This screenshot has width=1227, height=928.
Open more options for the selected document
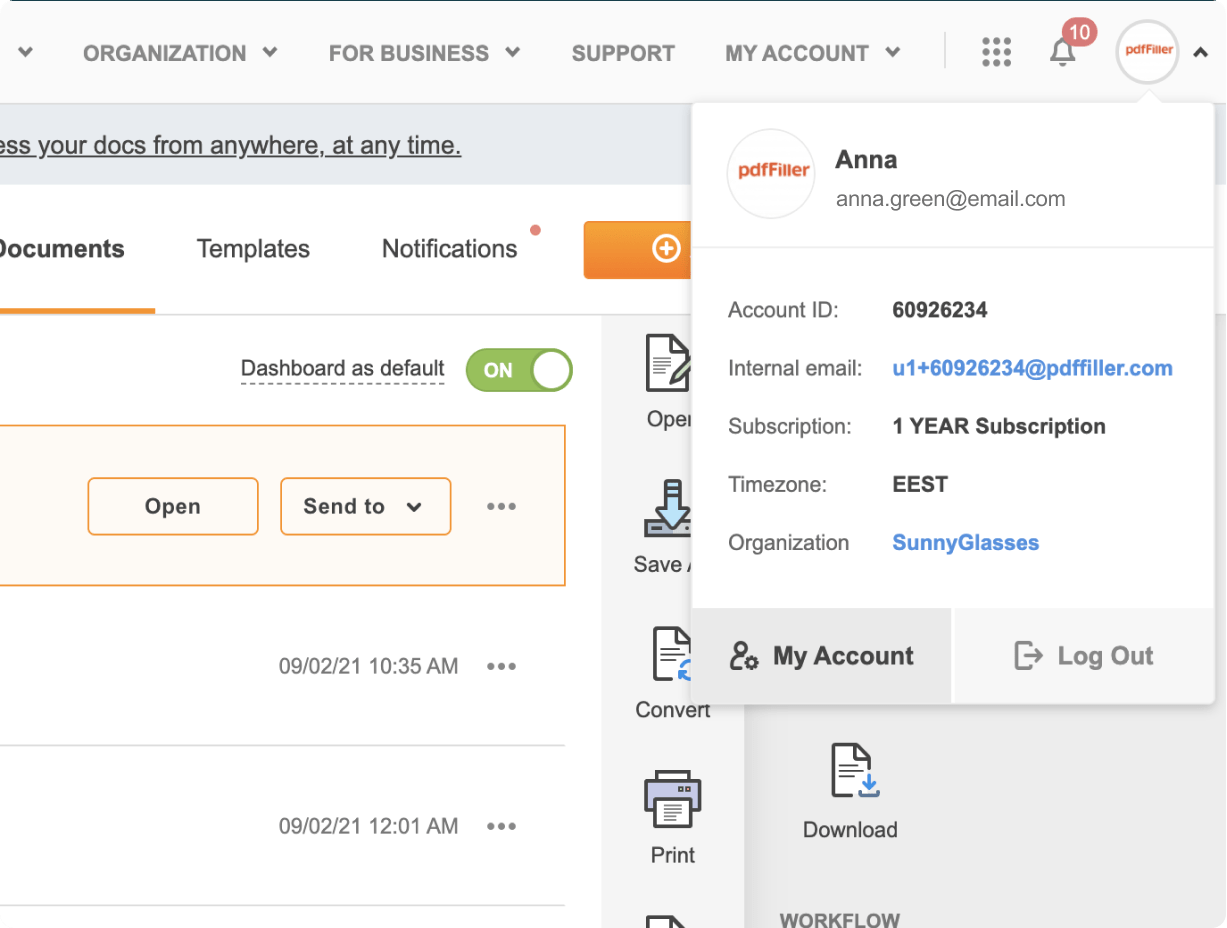coord(501,506)
